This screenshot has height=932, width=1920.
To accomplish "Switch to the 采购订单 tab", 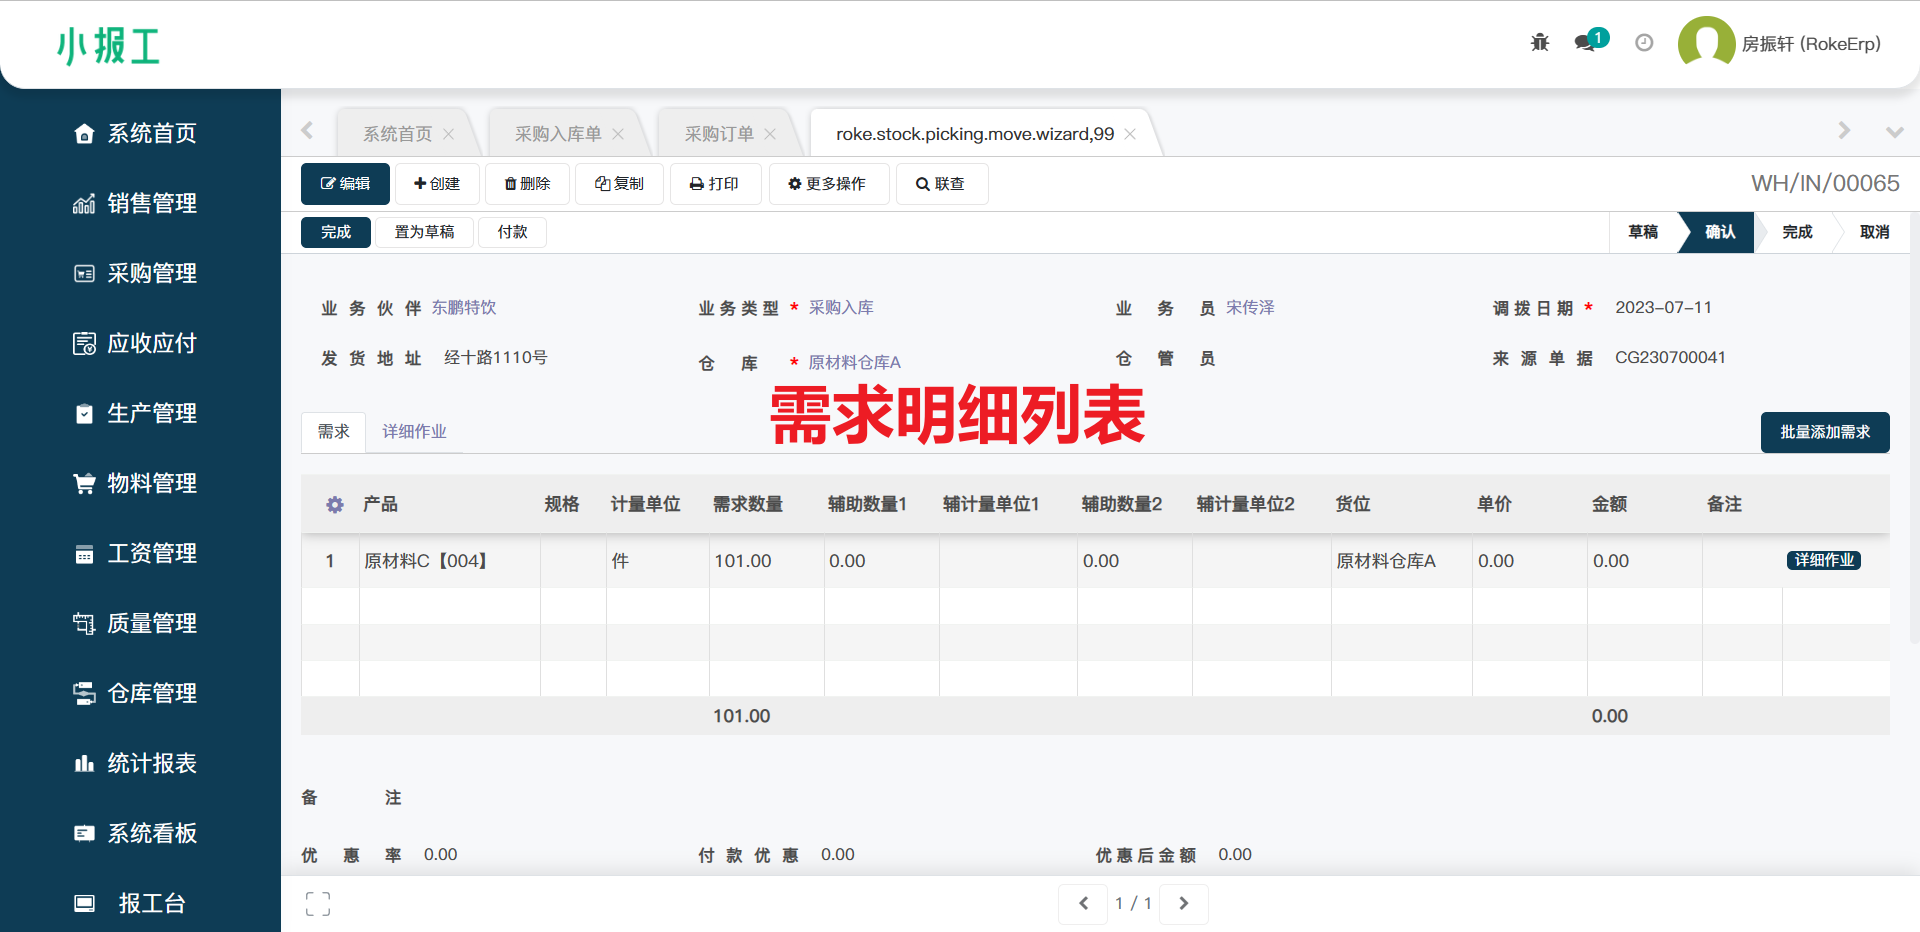I will click(x=718, y=131).
